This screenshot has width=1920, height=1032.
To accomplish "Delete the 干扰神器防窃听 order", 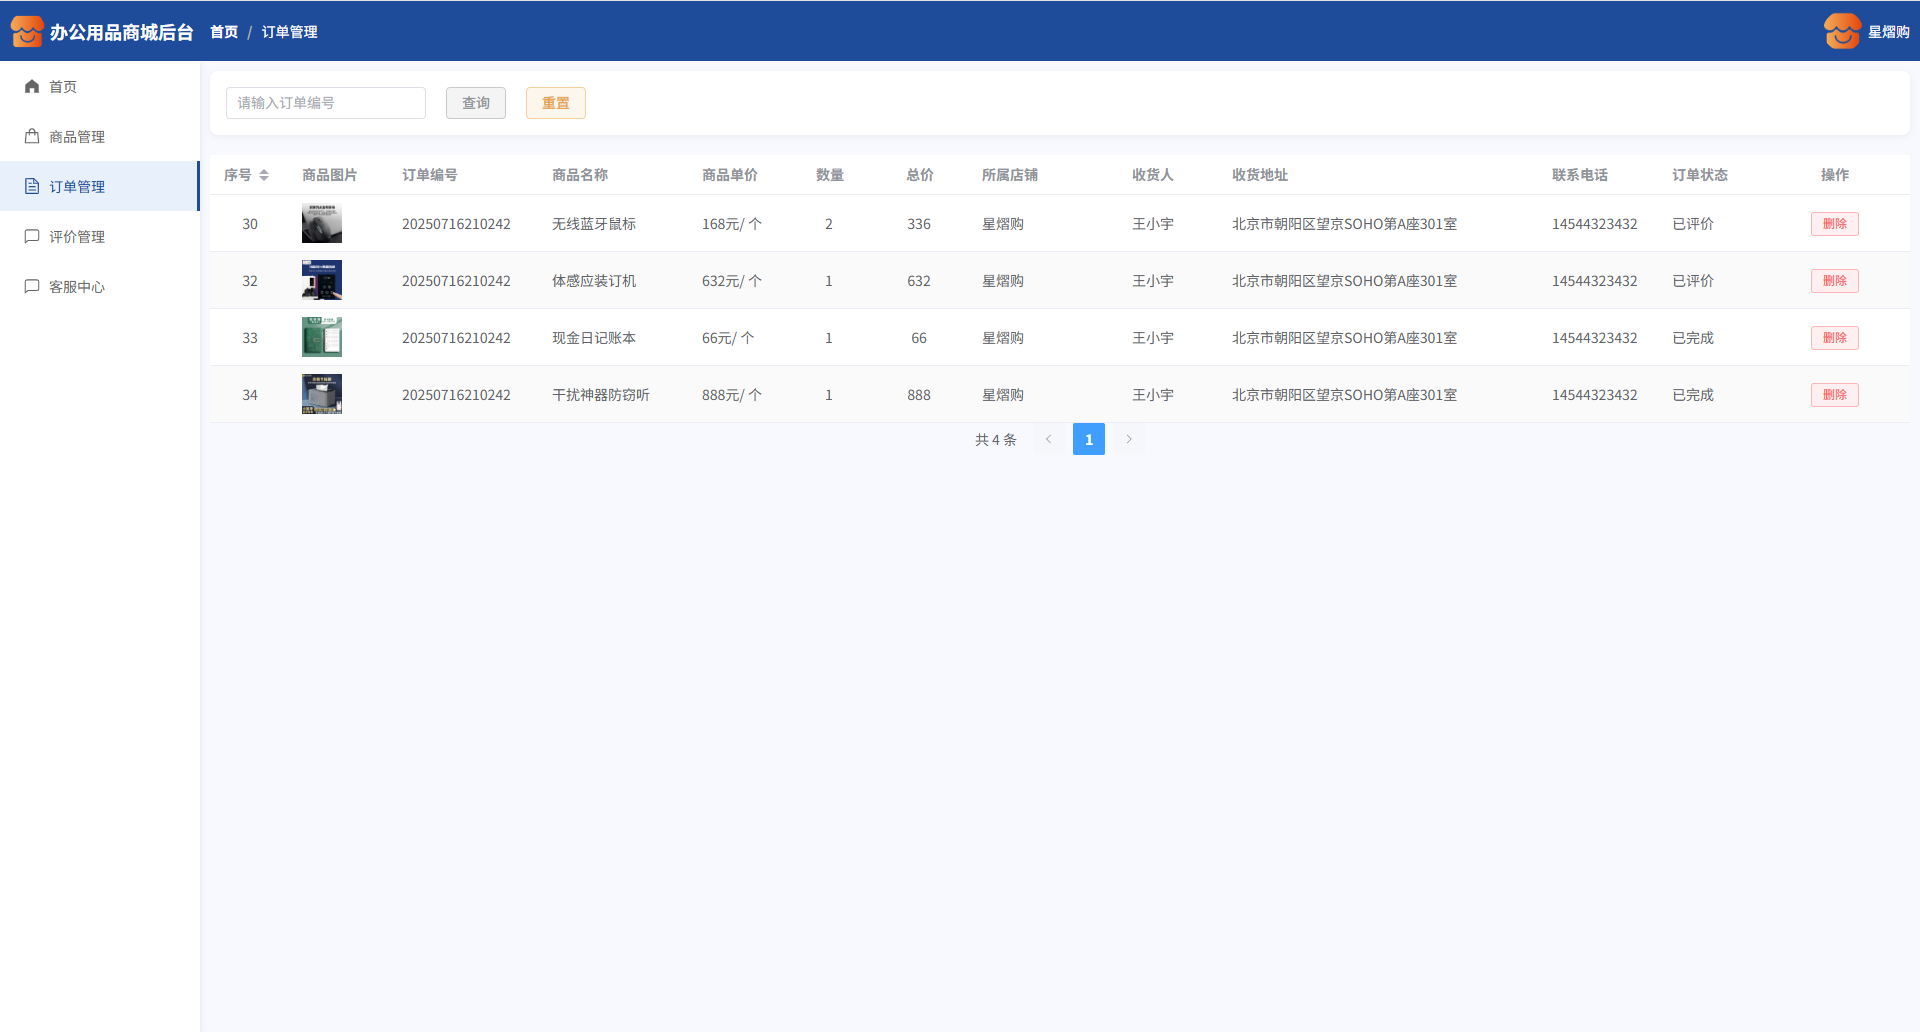I will [1834, 395].
